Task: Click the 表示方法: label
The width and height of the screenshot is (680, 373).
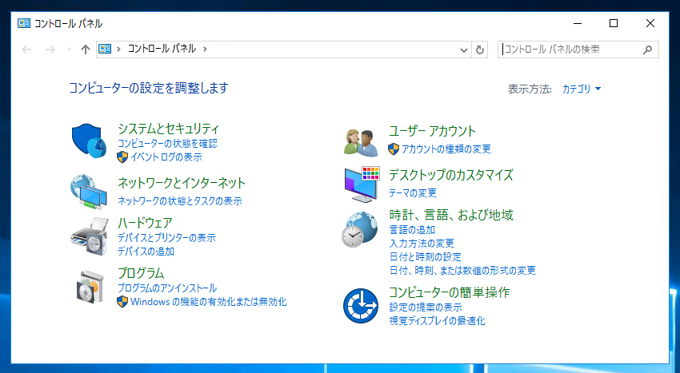Action: pos(530,89)
